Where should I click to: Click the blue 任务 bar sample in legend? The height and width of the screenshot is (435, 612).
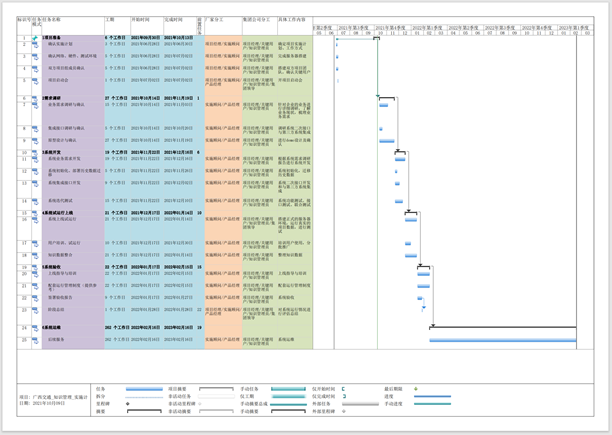pyautogui.click(x=143, y=390)
